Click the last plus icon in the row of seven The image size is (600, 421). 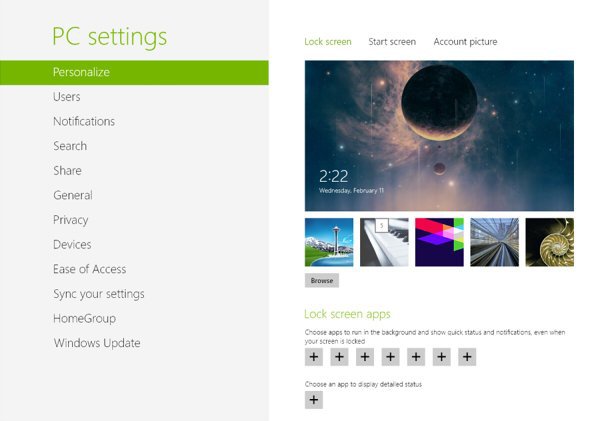[467, 356]
